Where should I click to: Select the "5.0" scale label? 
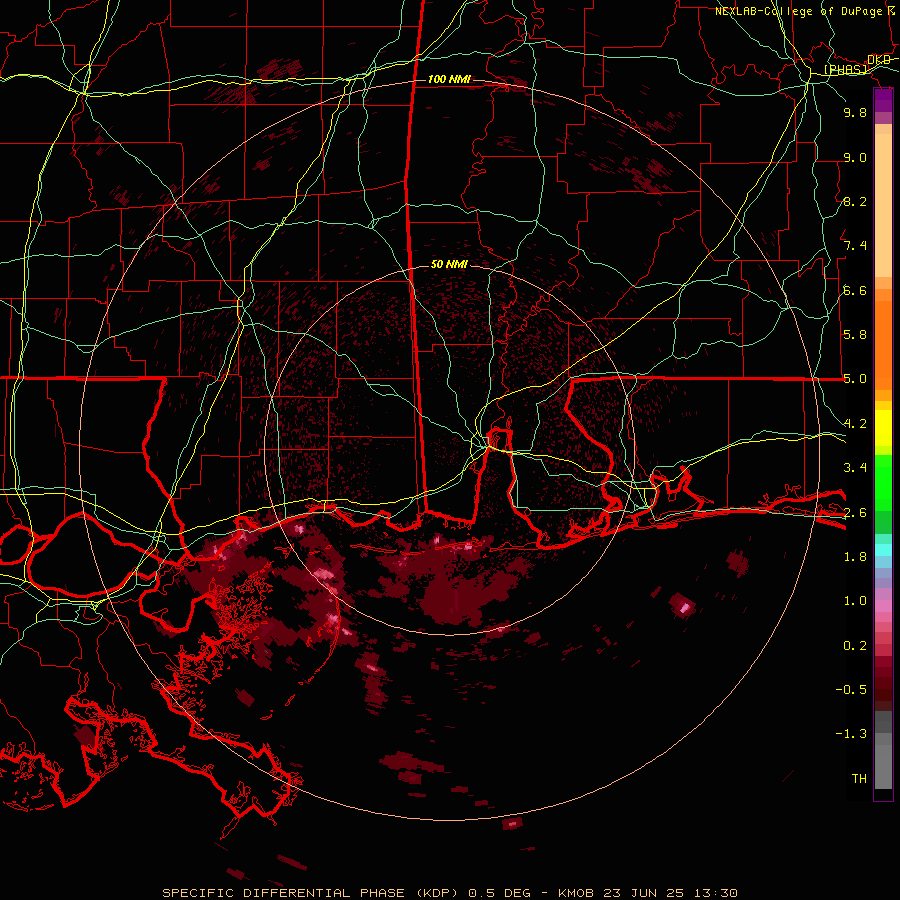pyautogui.click(x=855, y=379)
